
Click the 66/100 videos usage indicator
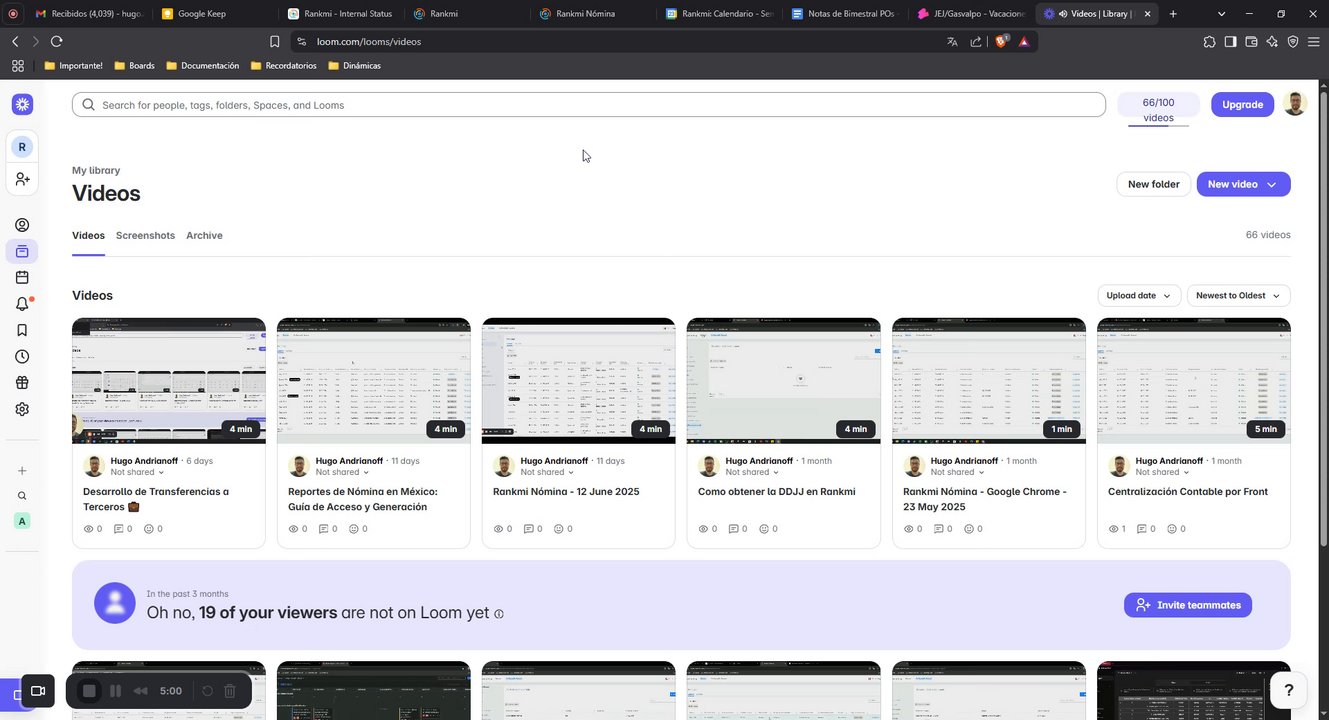click(1158, 109)
